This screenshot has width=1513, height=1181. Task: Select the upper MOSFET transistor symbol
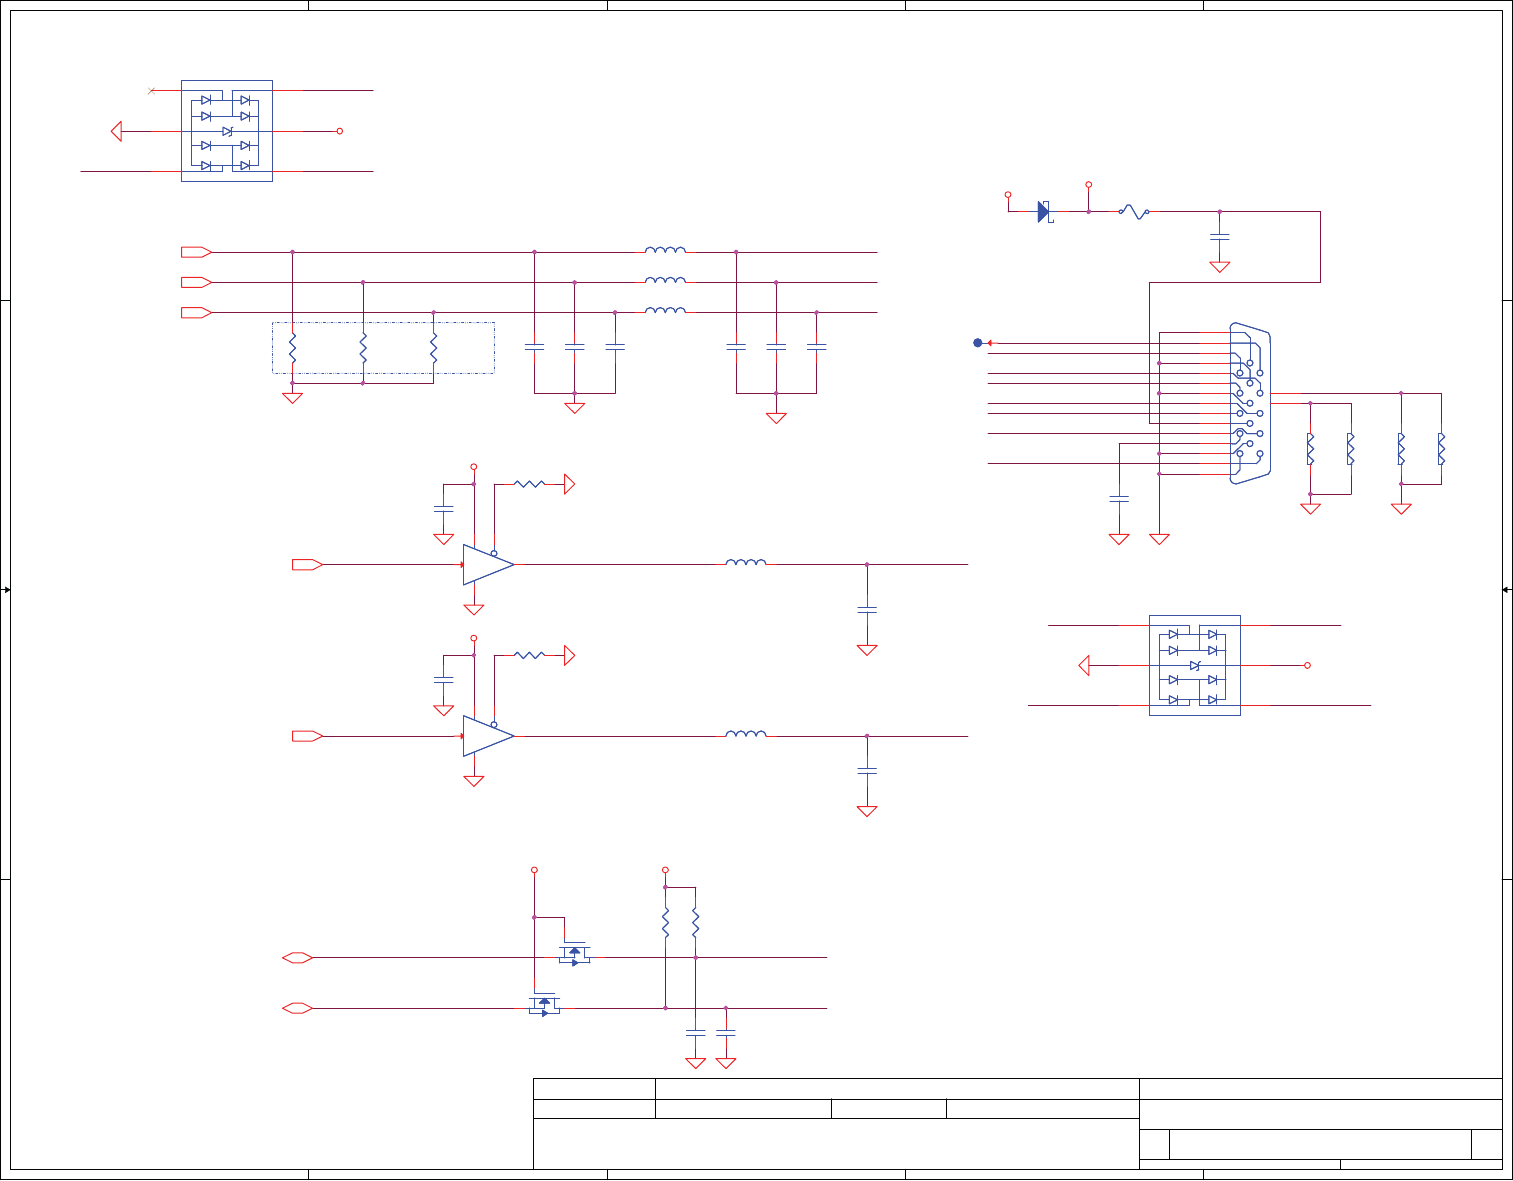pyautogui.click(x=574, y=953)
